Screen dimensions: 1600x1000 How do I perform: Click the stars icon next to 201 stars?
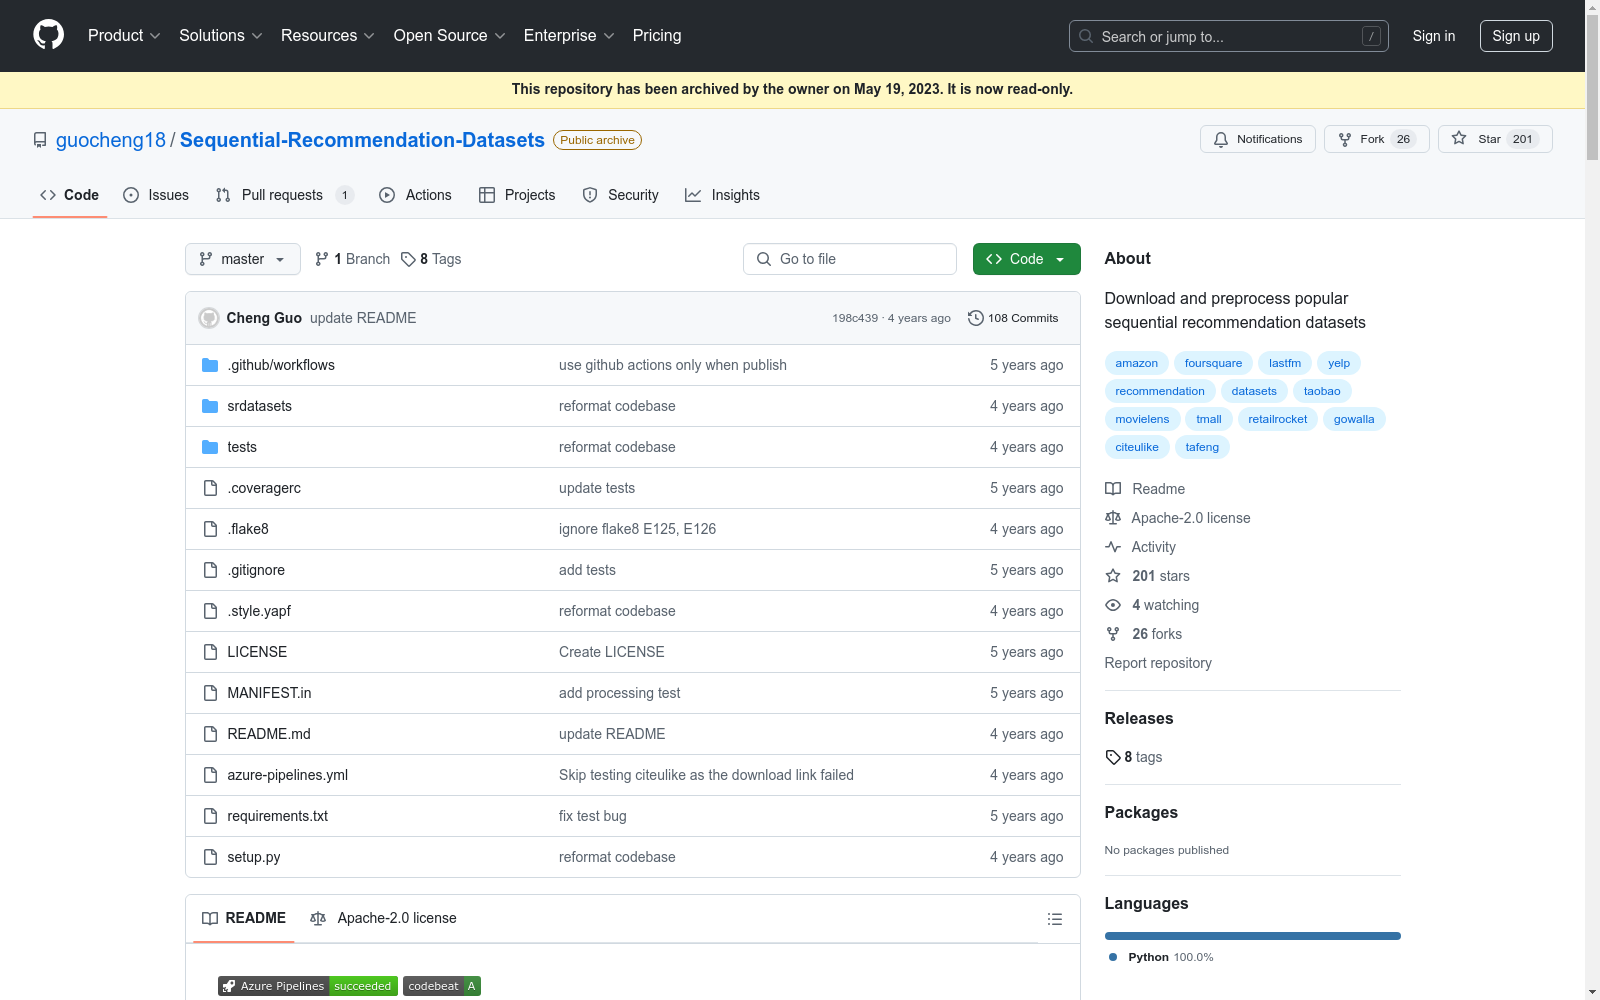1113,576
